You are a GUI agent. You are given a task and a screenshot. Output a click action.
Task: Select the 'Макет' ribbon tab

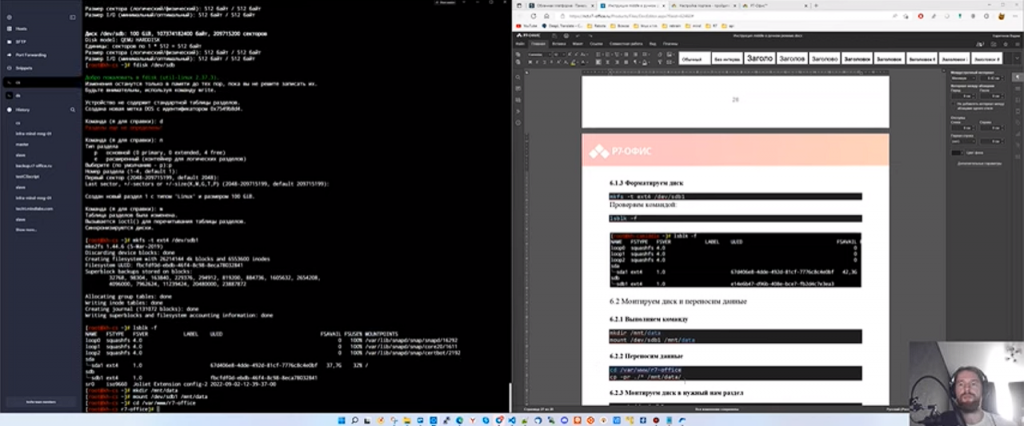point(577,44)
